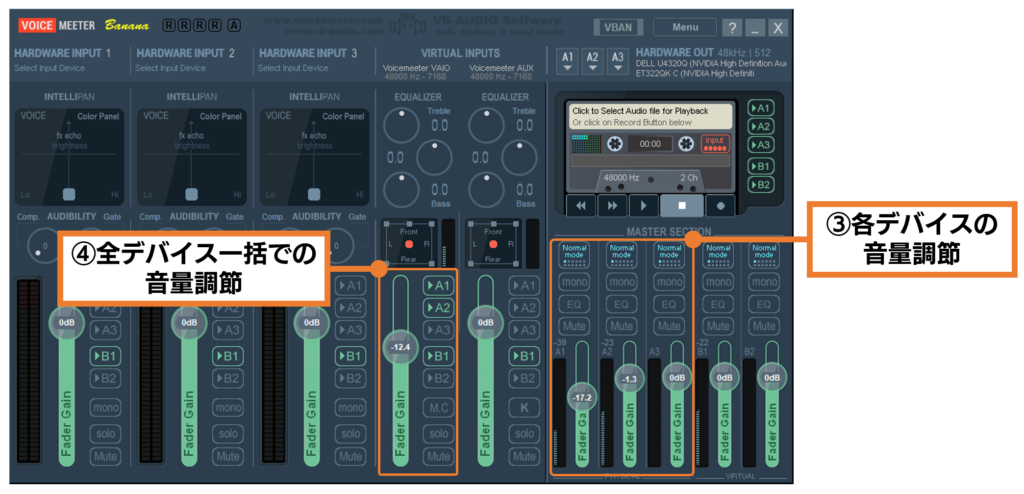This screenshot has width=1024, height=494.
Task: Toggle the cassette recorder A1 bus button
Action: tap(761, 108)
